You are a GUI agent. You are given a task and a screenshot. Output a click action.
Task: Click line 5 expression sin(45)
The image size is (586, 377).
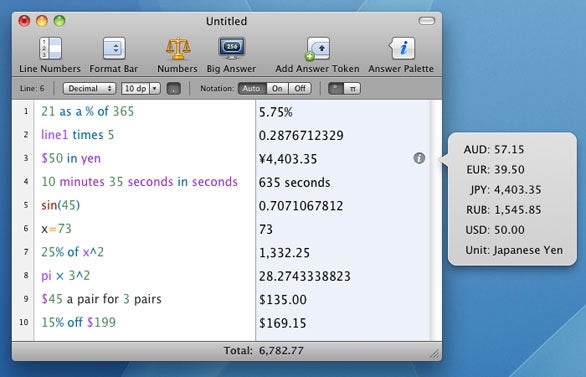click(61, 205)
